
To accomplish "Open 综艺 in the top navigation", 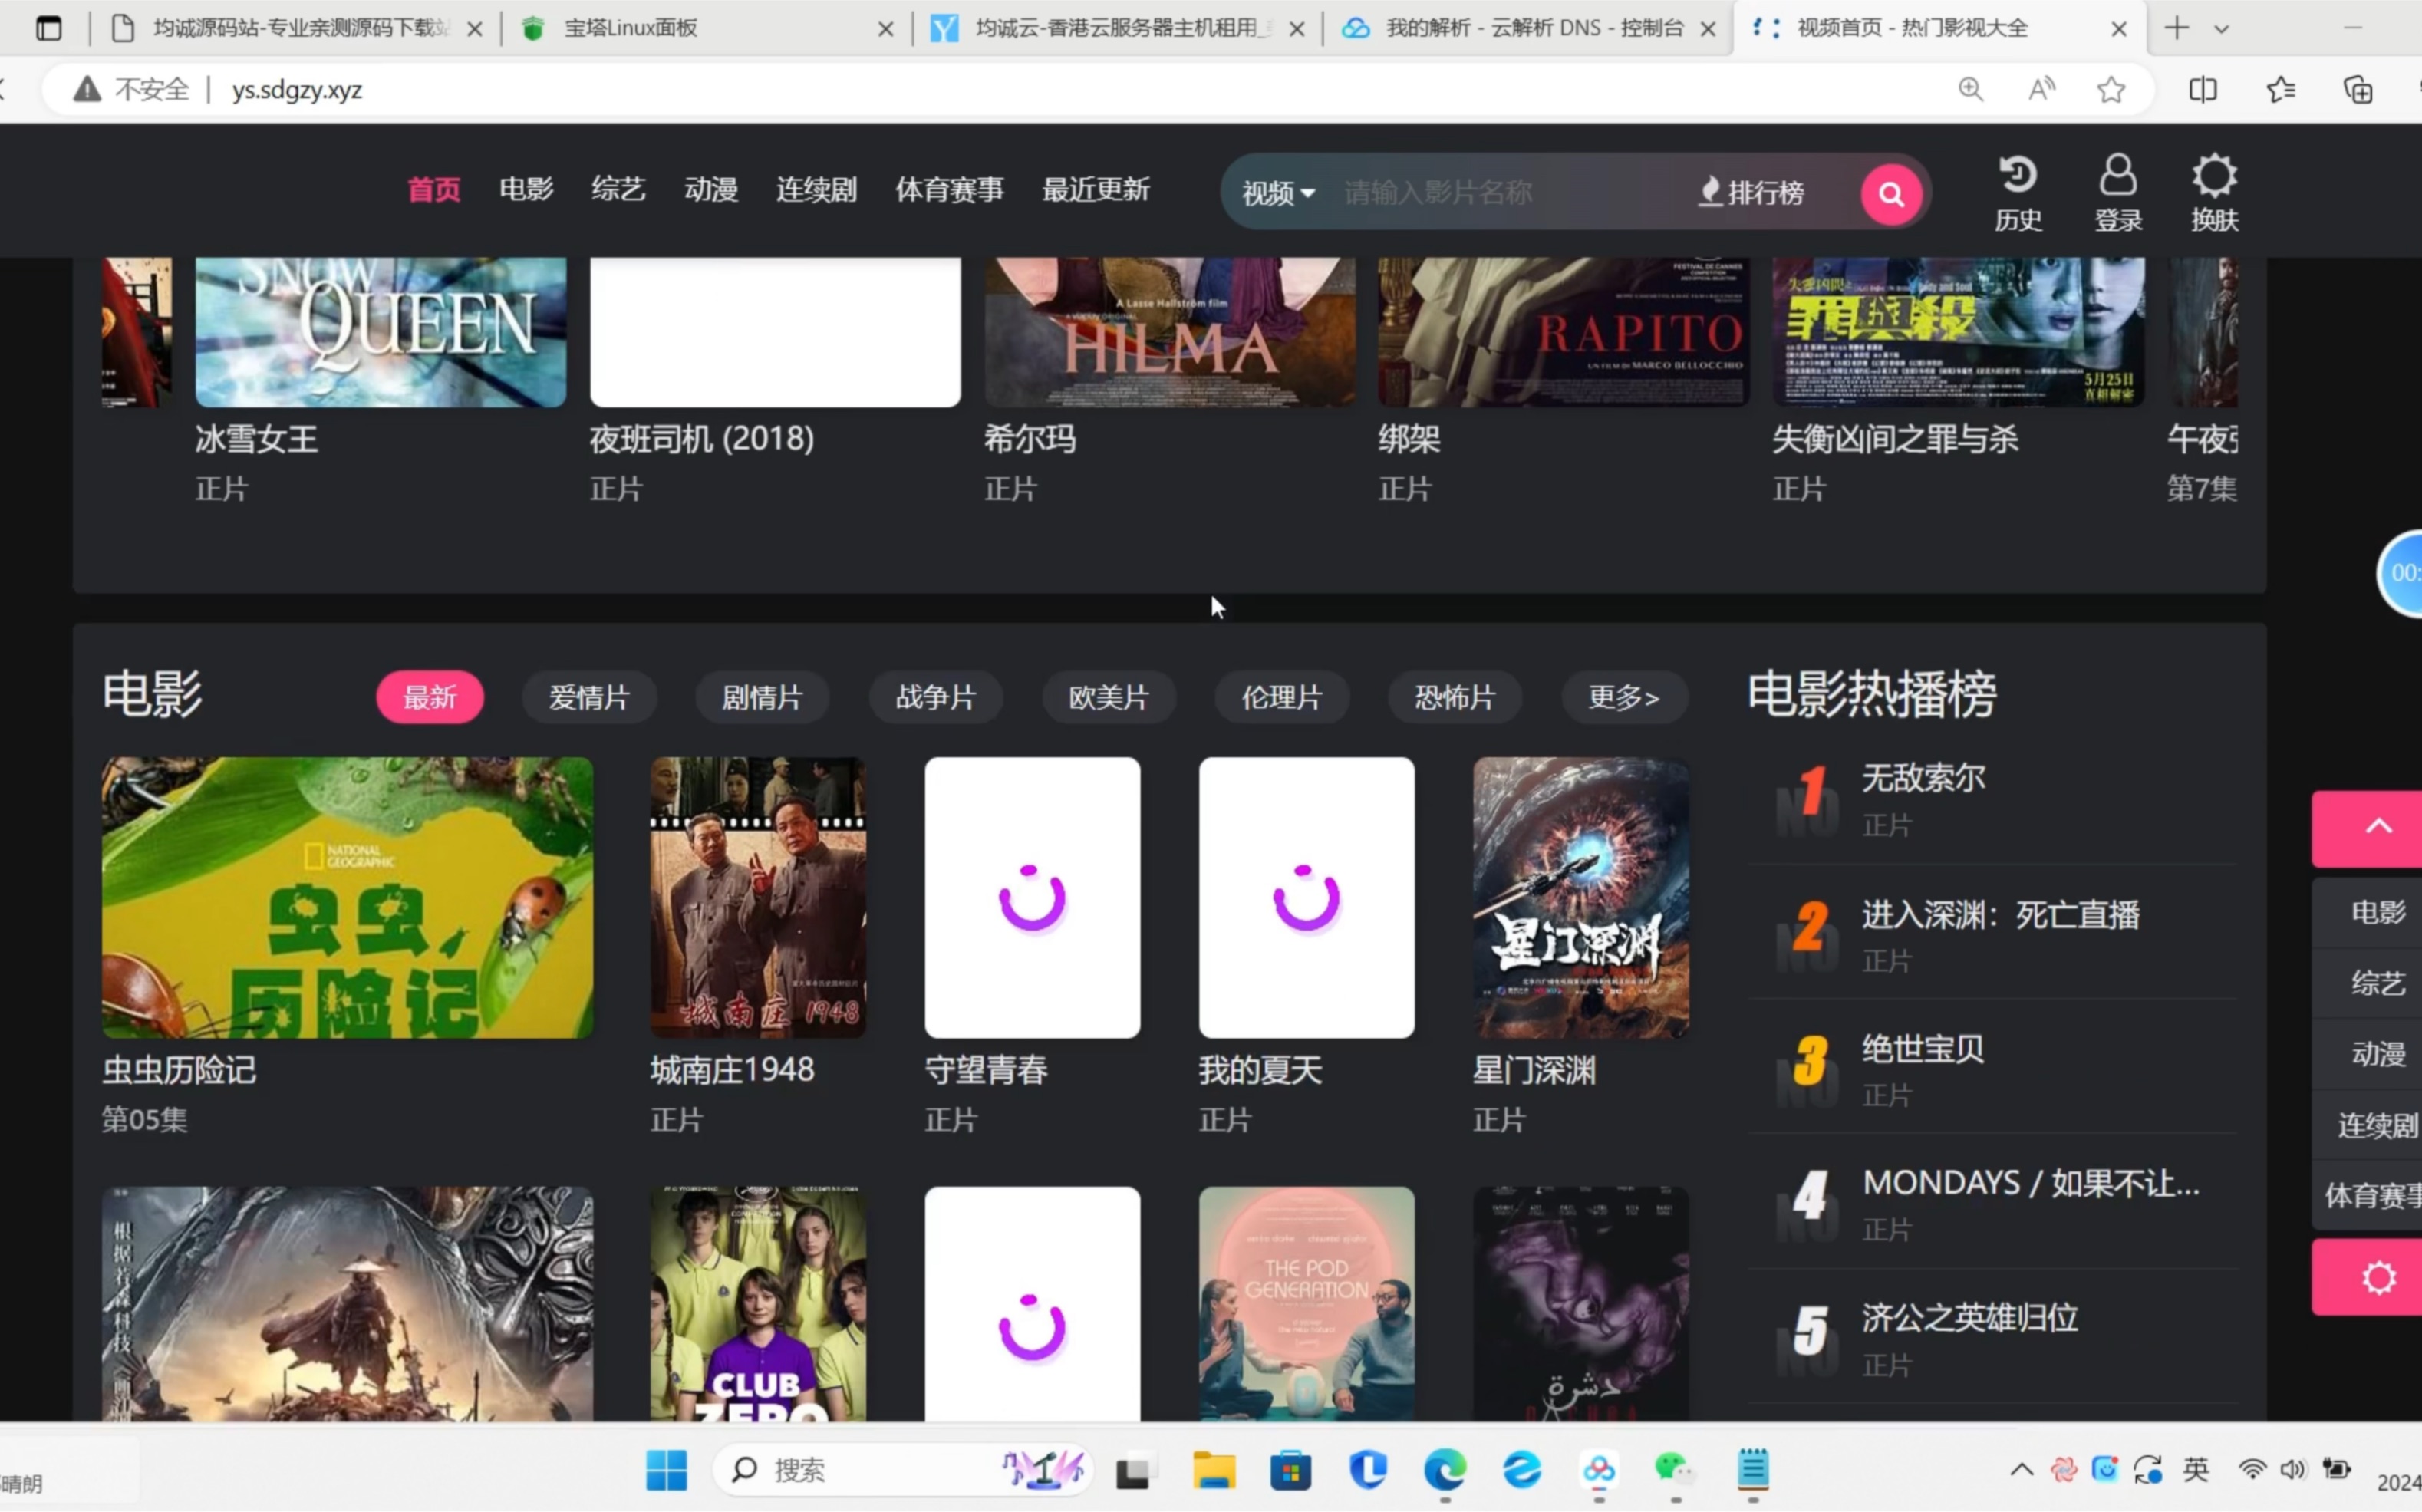I will tap(618, 190).
